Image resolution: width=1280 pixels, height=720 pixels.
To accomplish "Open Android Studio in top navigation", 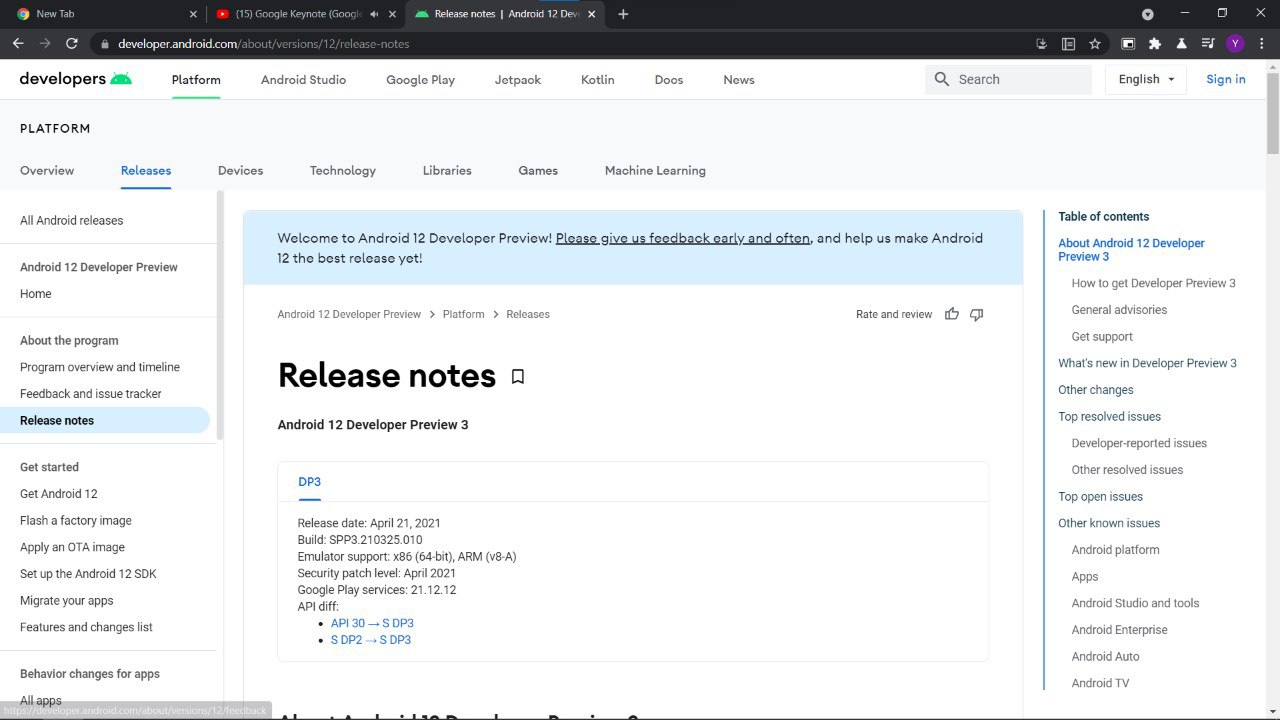I will (303, 80).
